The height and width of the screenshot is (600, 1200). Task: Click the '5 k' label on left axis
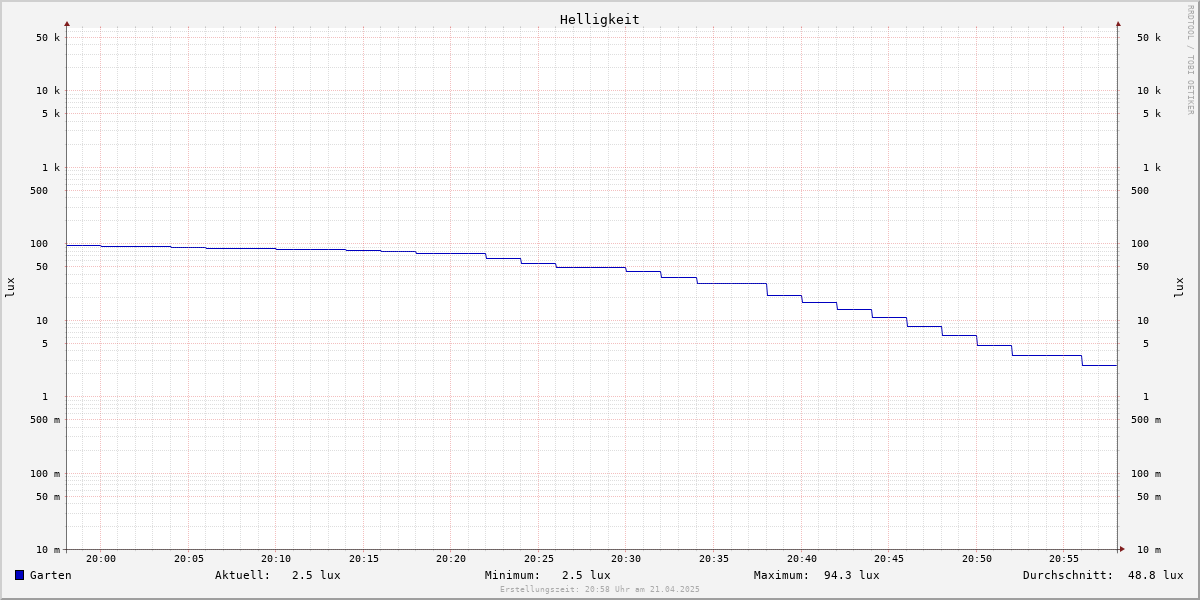(51, 114)
